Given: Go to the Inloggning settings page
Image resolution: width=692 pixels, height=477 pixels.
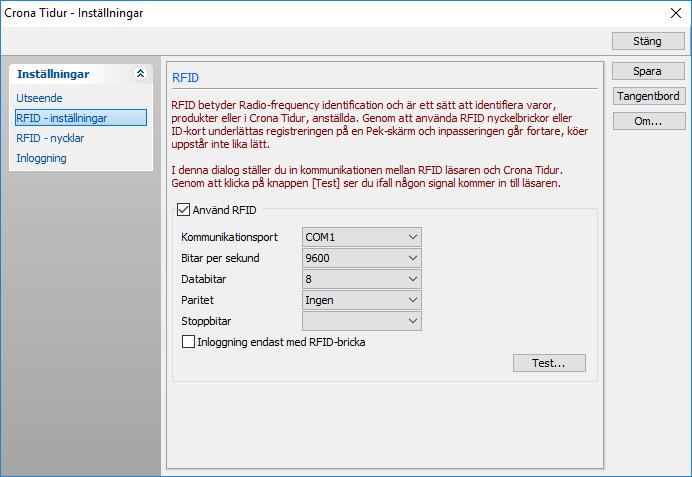Looking at the screenshot, I should pos(41,158).
